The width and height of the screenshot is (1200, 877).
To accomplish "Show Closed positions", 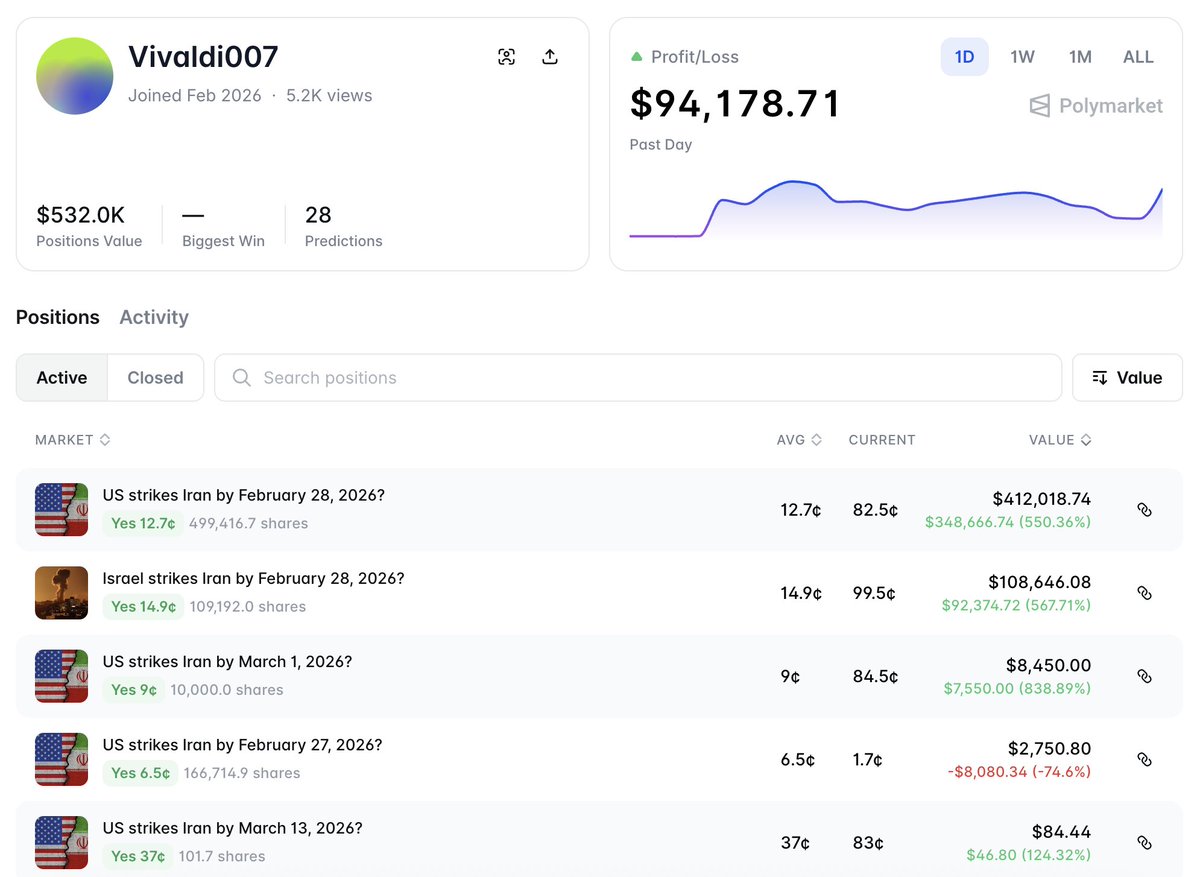I will (x=155, y=378).
